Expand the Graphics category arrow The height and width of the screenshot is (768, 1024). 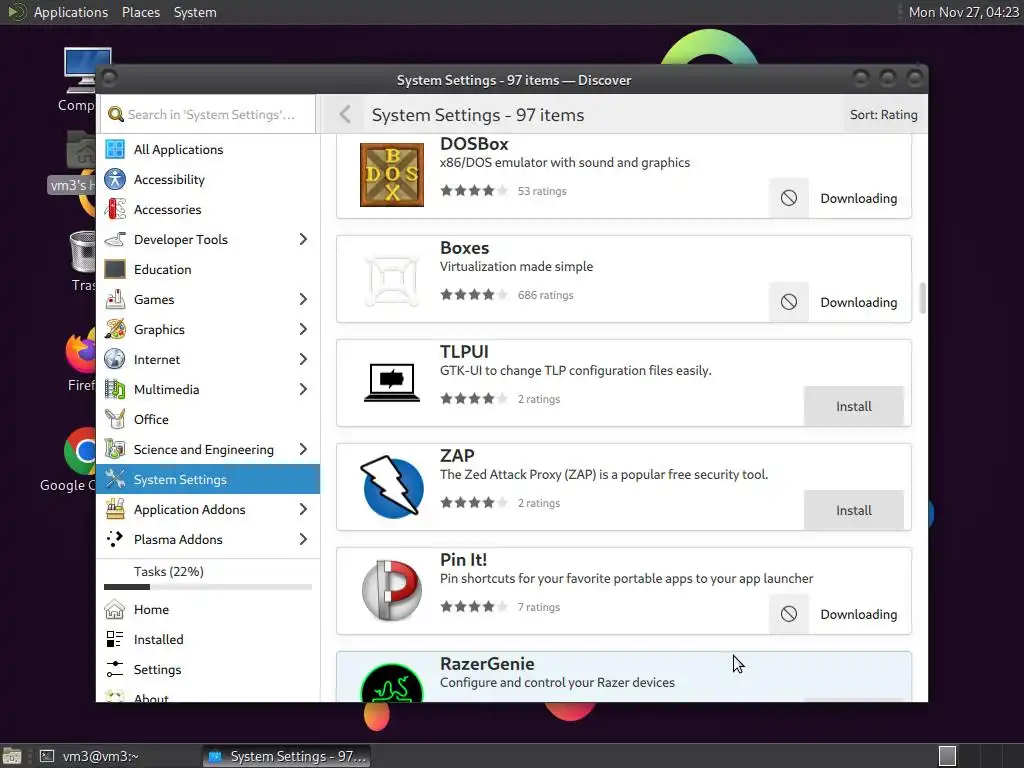(303, 330)
